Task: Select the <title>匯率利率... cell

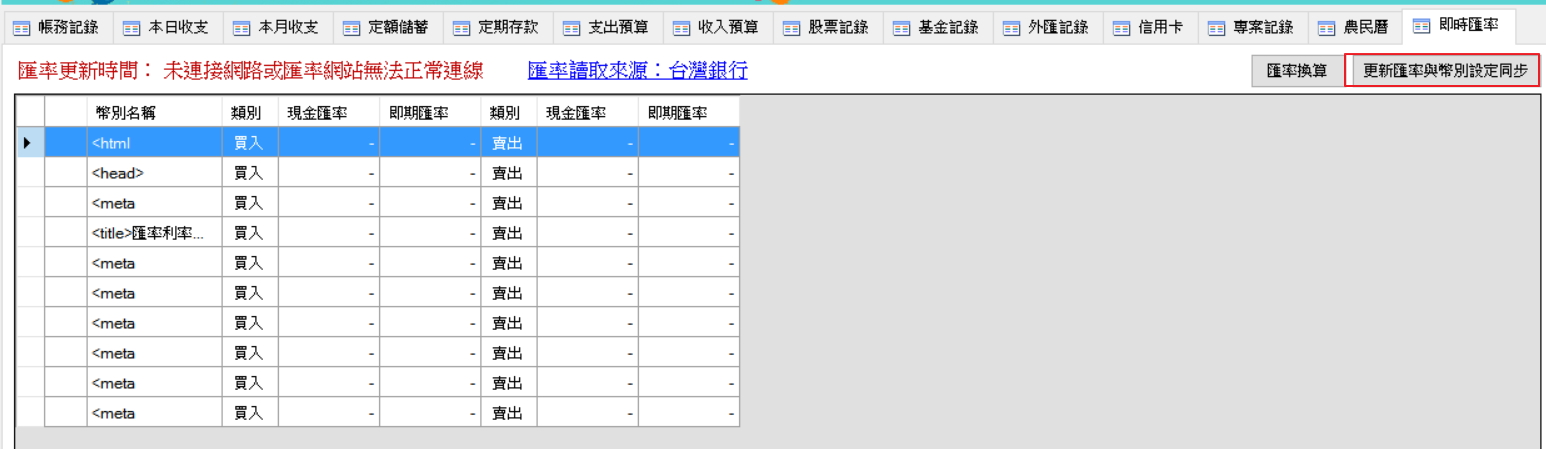Action: pyautogui.click(x=154, y=232)
